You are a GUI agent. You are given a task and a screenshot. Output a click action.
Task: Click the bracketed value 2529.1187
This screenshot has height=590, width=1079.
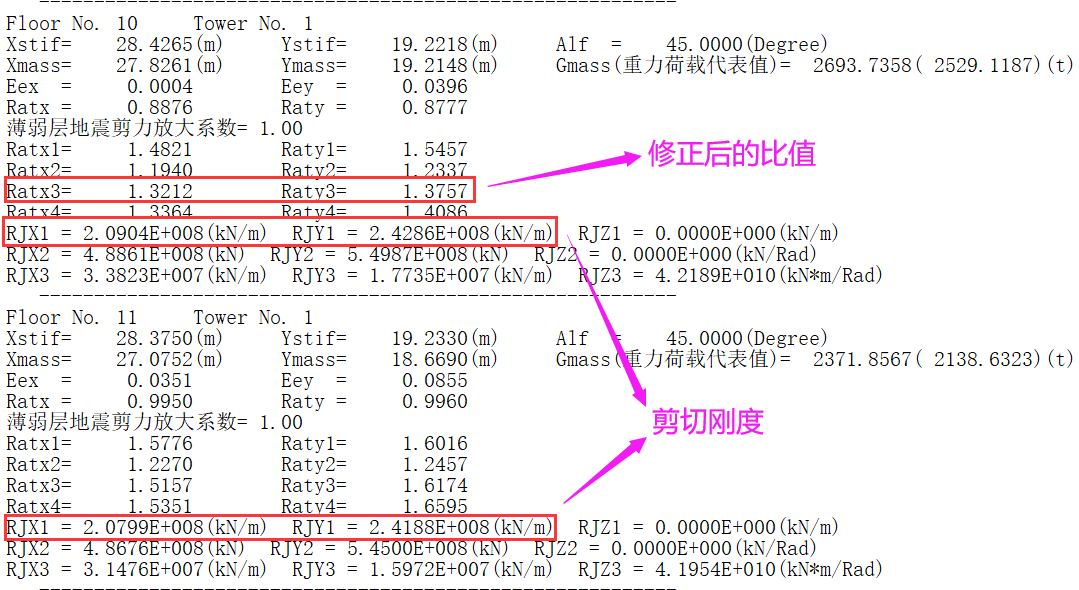pyautogui.click(x=983, y=65)
